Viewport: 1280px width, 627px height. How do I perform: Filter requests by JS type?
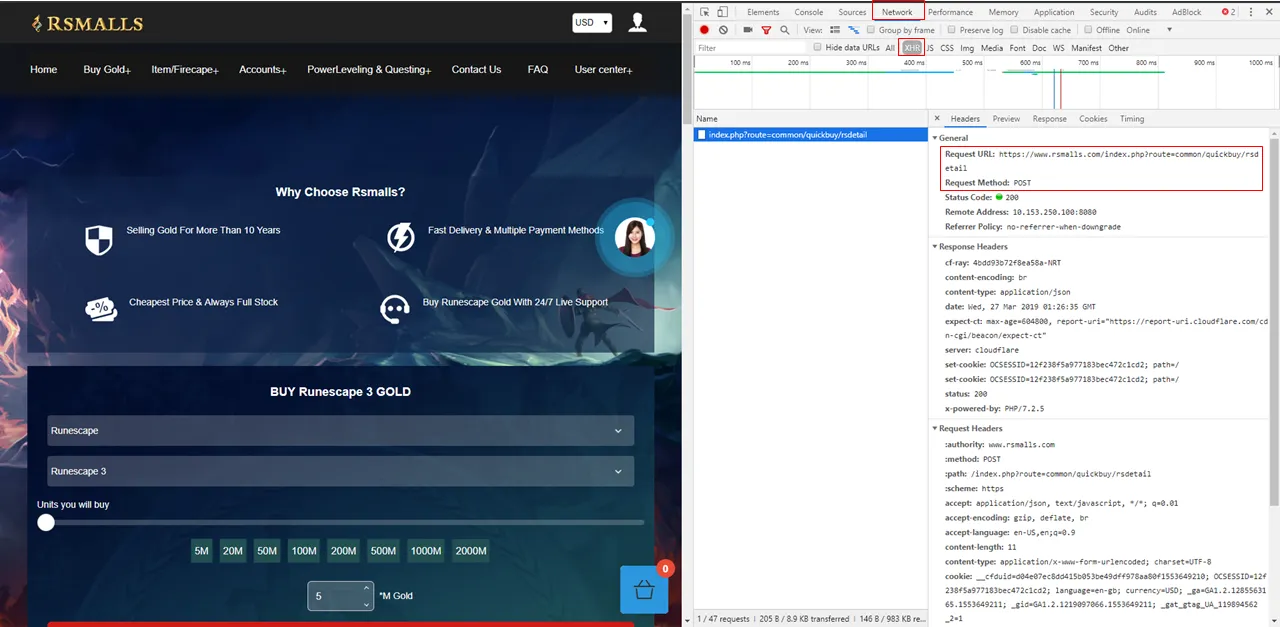[x=930, y=47]
